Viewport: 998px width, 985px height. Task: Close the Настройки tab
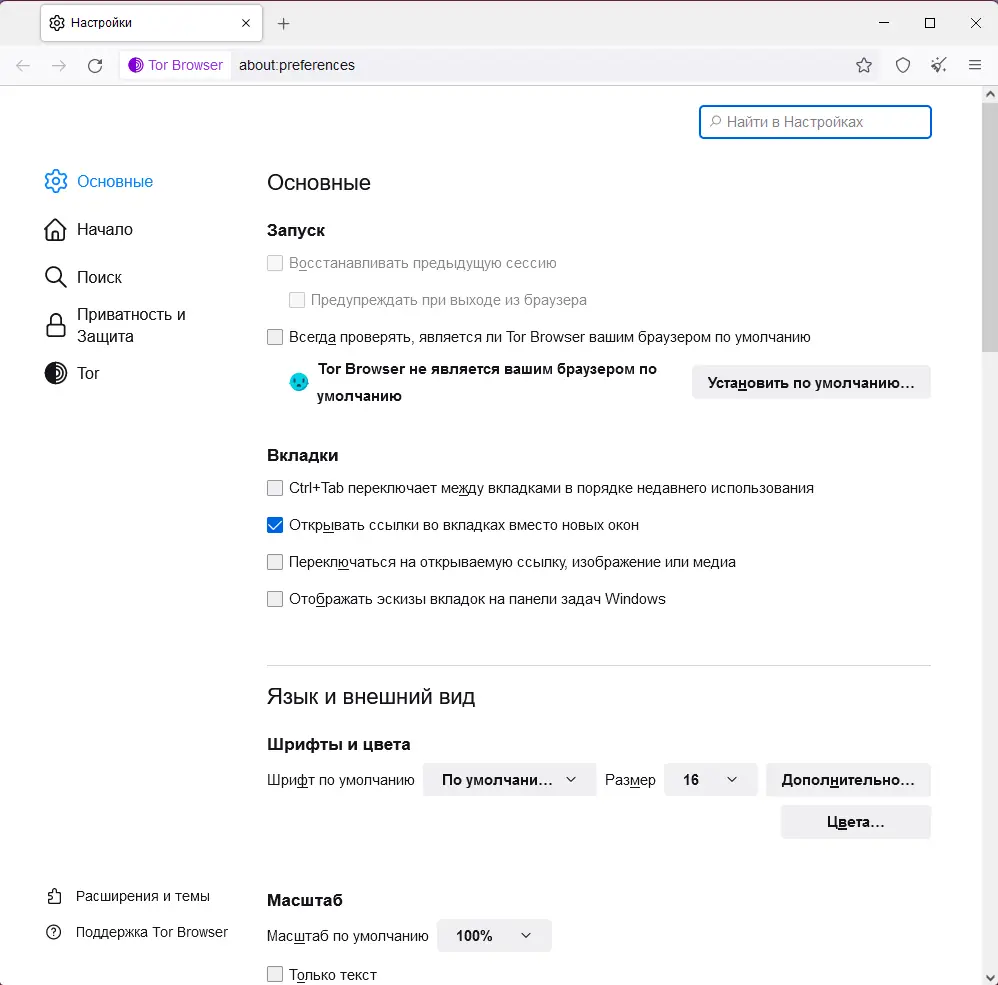[246, 23]
